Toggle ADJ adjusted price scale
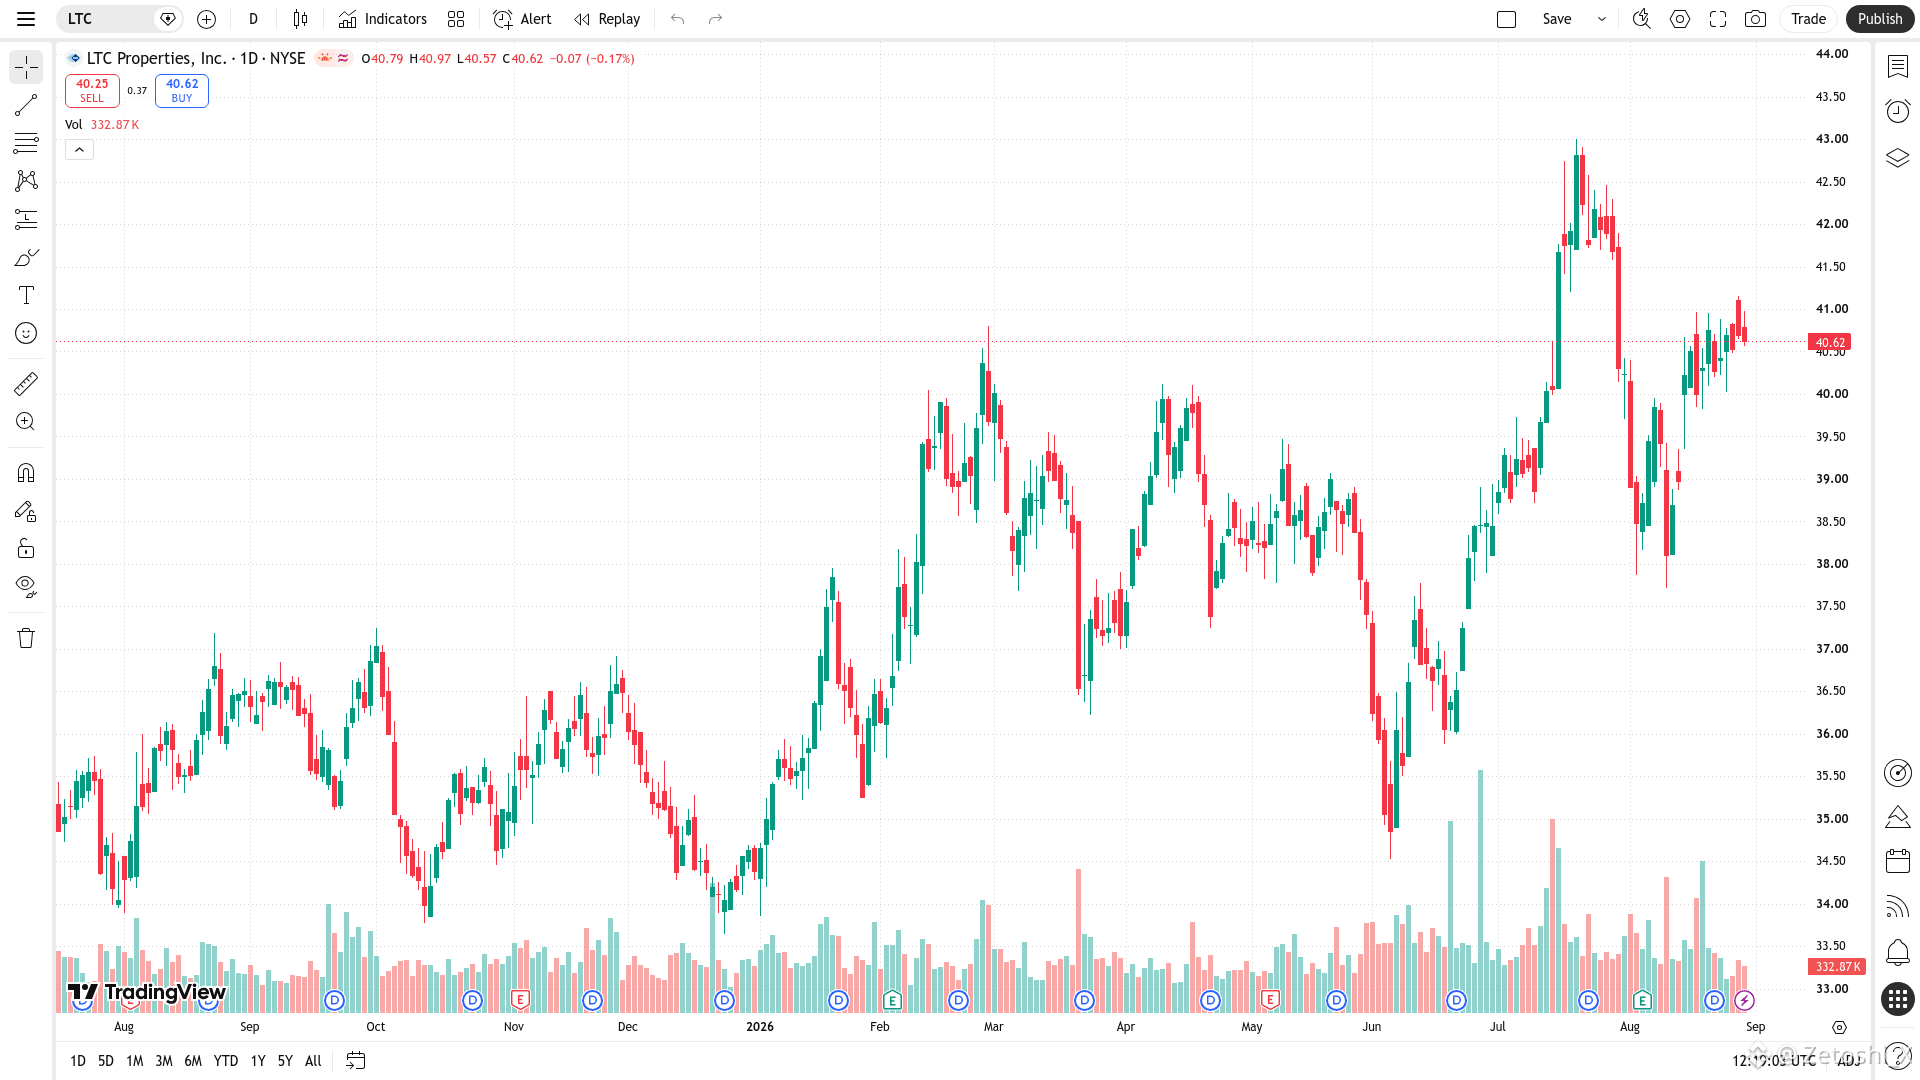Screen dimensions: 1920x1080 click(1848, 1060)
